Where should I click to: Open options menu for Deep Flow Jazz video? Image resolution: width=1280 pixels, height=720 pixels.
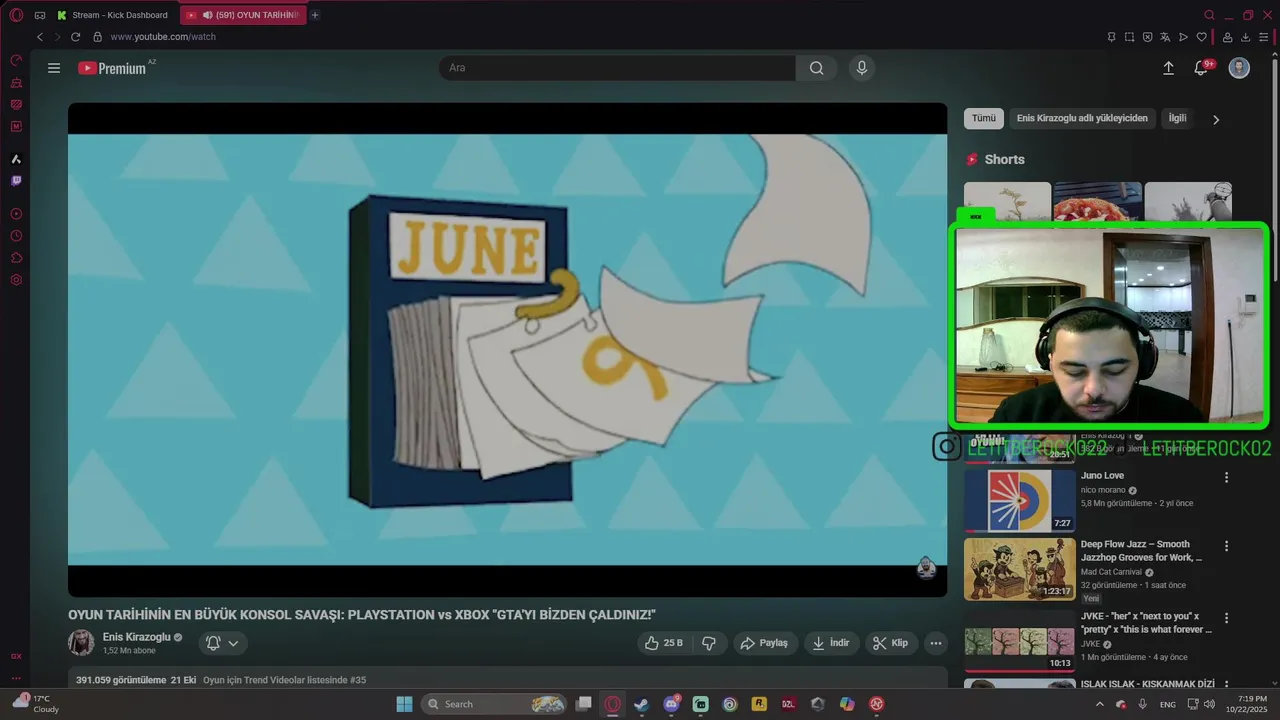coord(1226,546)
